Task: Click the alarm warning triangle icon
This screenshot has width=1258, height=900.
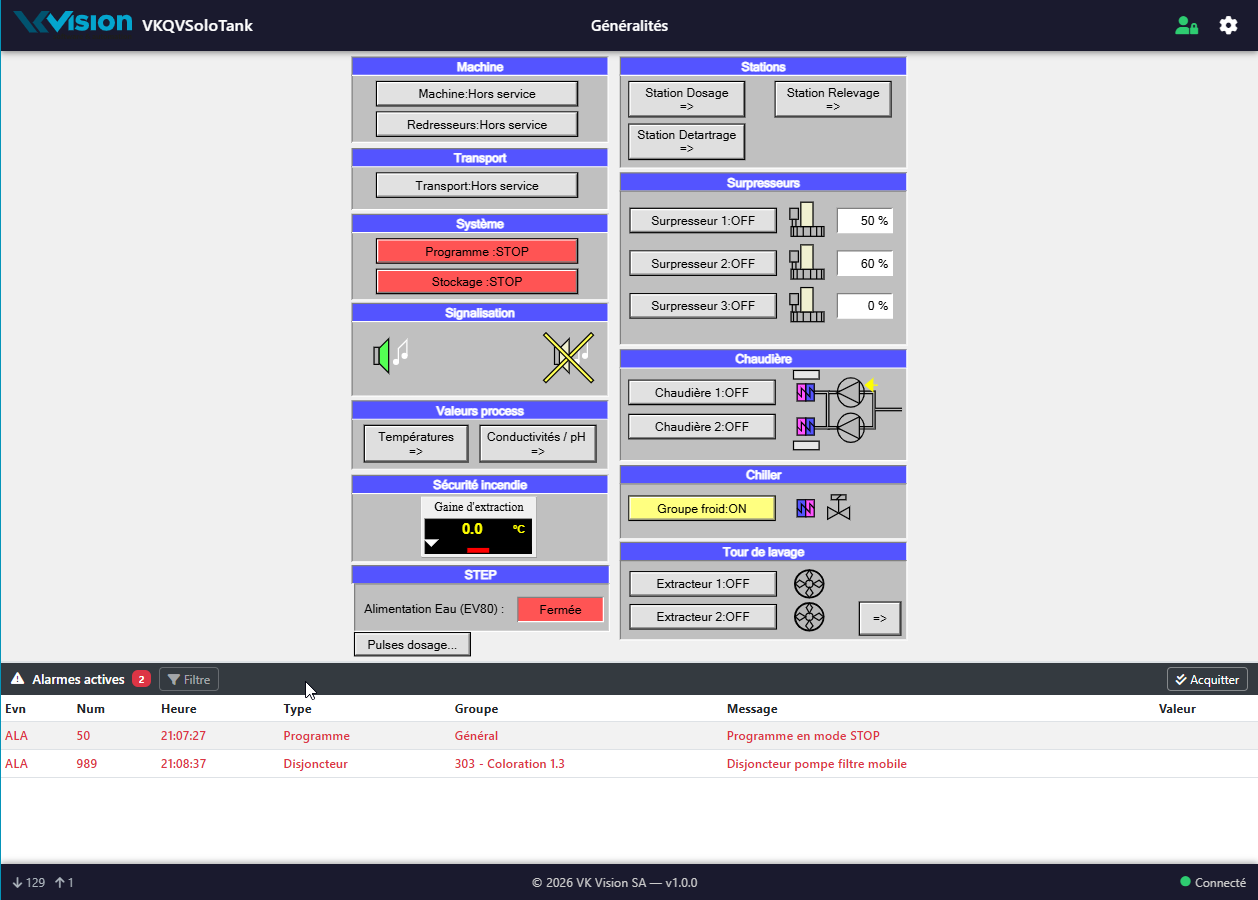Action: 18,679
